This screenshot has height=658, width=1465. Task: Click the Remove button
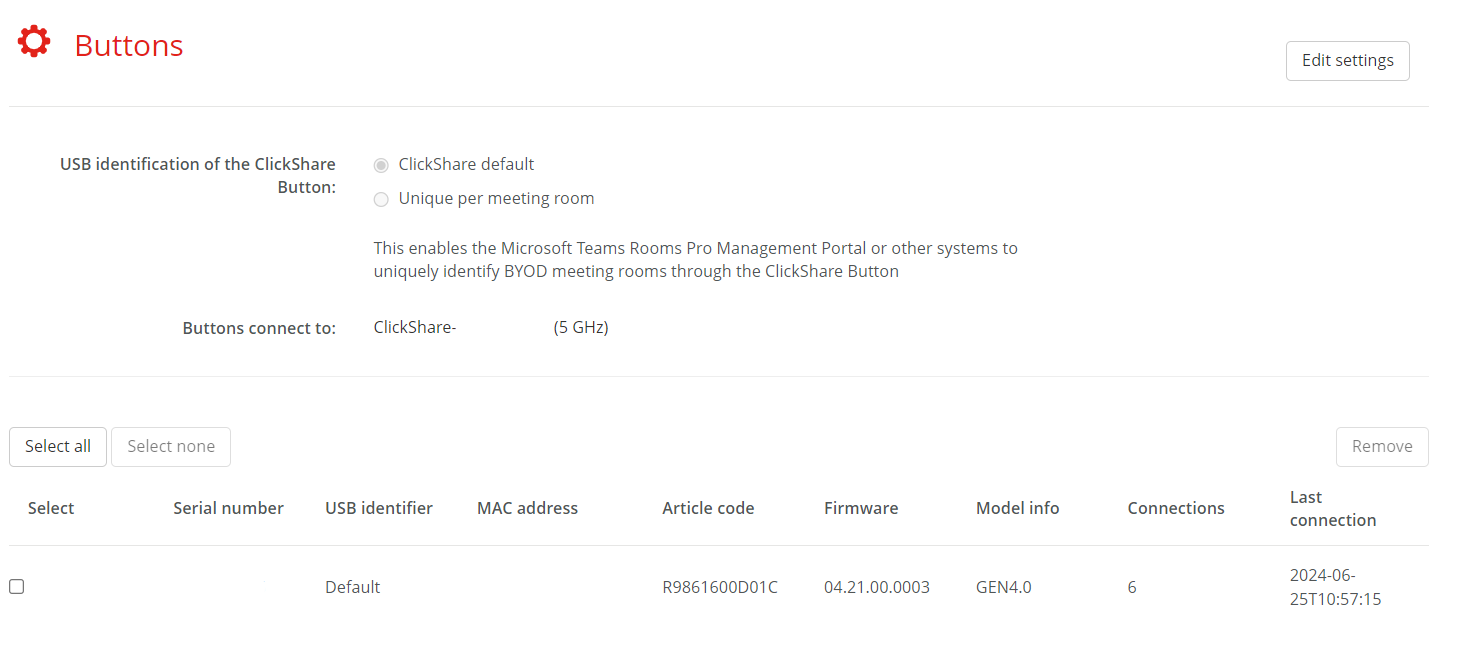(x=1382, y=447)
